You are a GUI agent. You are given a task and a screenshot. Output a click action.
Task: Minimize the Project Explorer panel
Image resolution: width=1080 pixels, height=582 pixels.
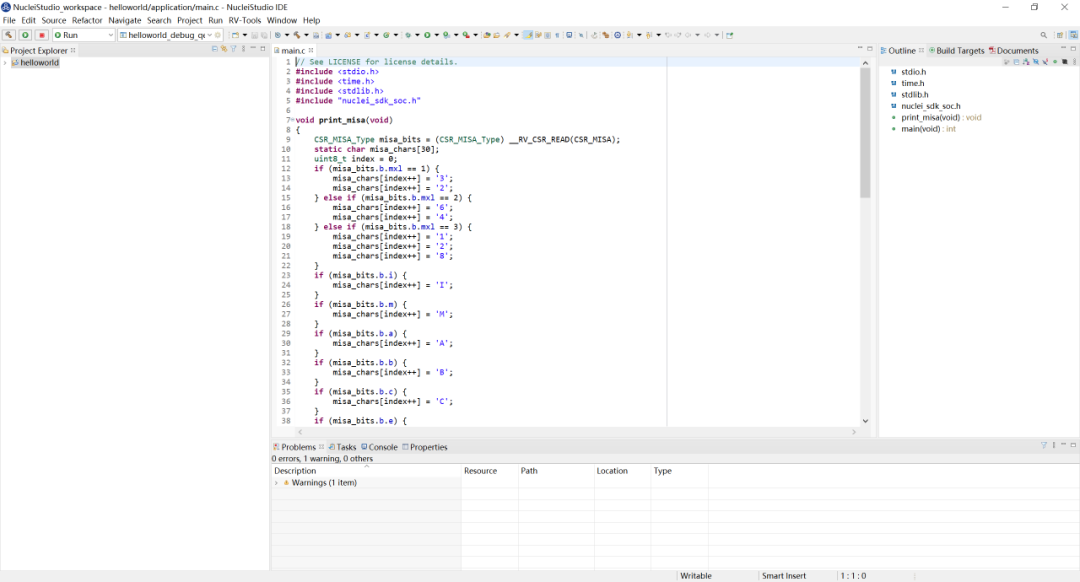253,49
